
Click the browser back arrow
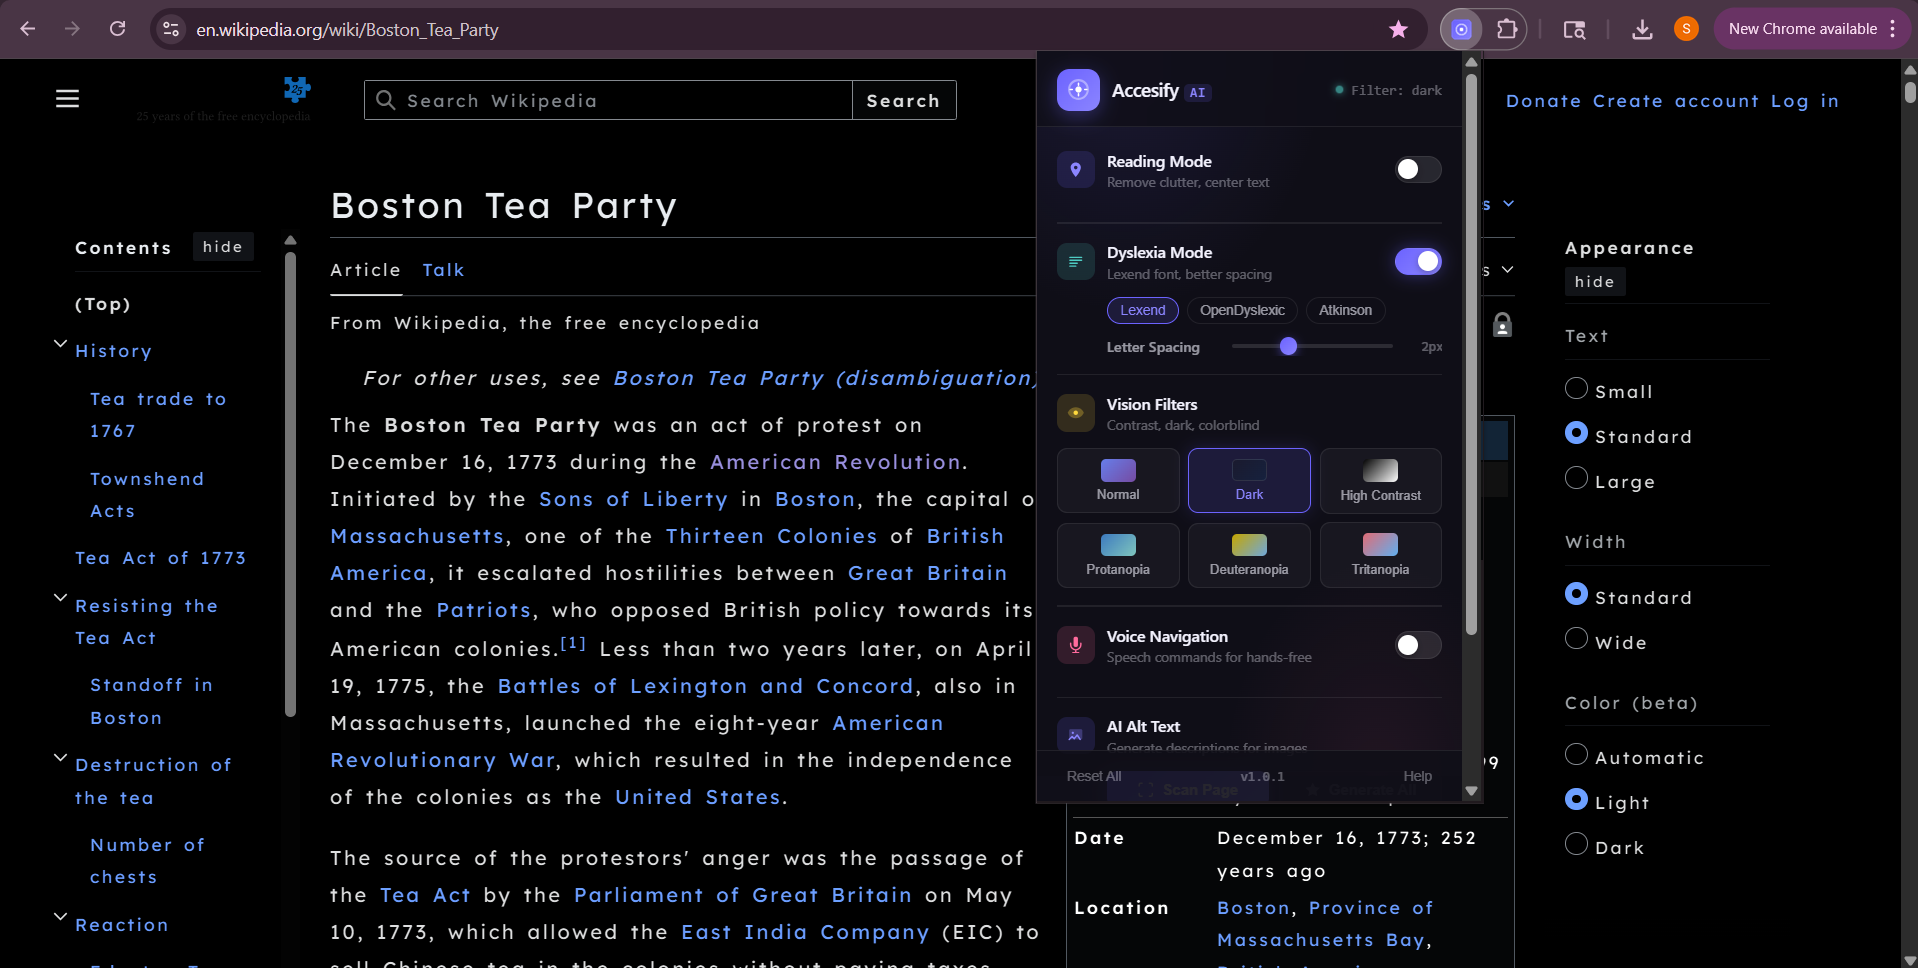click(x=28, y=29)
